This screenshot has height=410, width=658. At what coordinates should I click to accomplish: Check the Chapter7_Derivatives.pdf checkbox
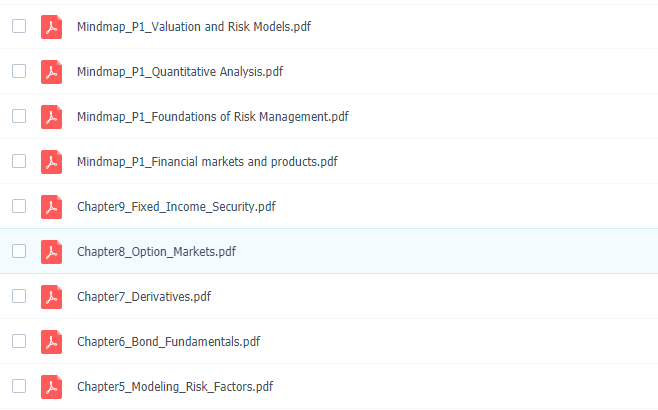19,296
